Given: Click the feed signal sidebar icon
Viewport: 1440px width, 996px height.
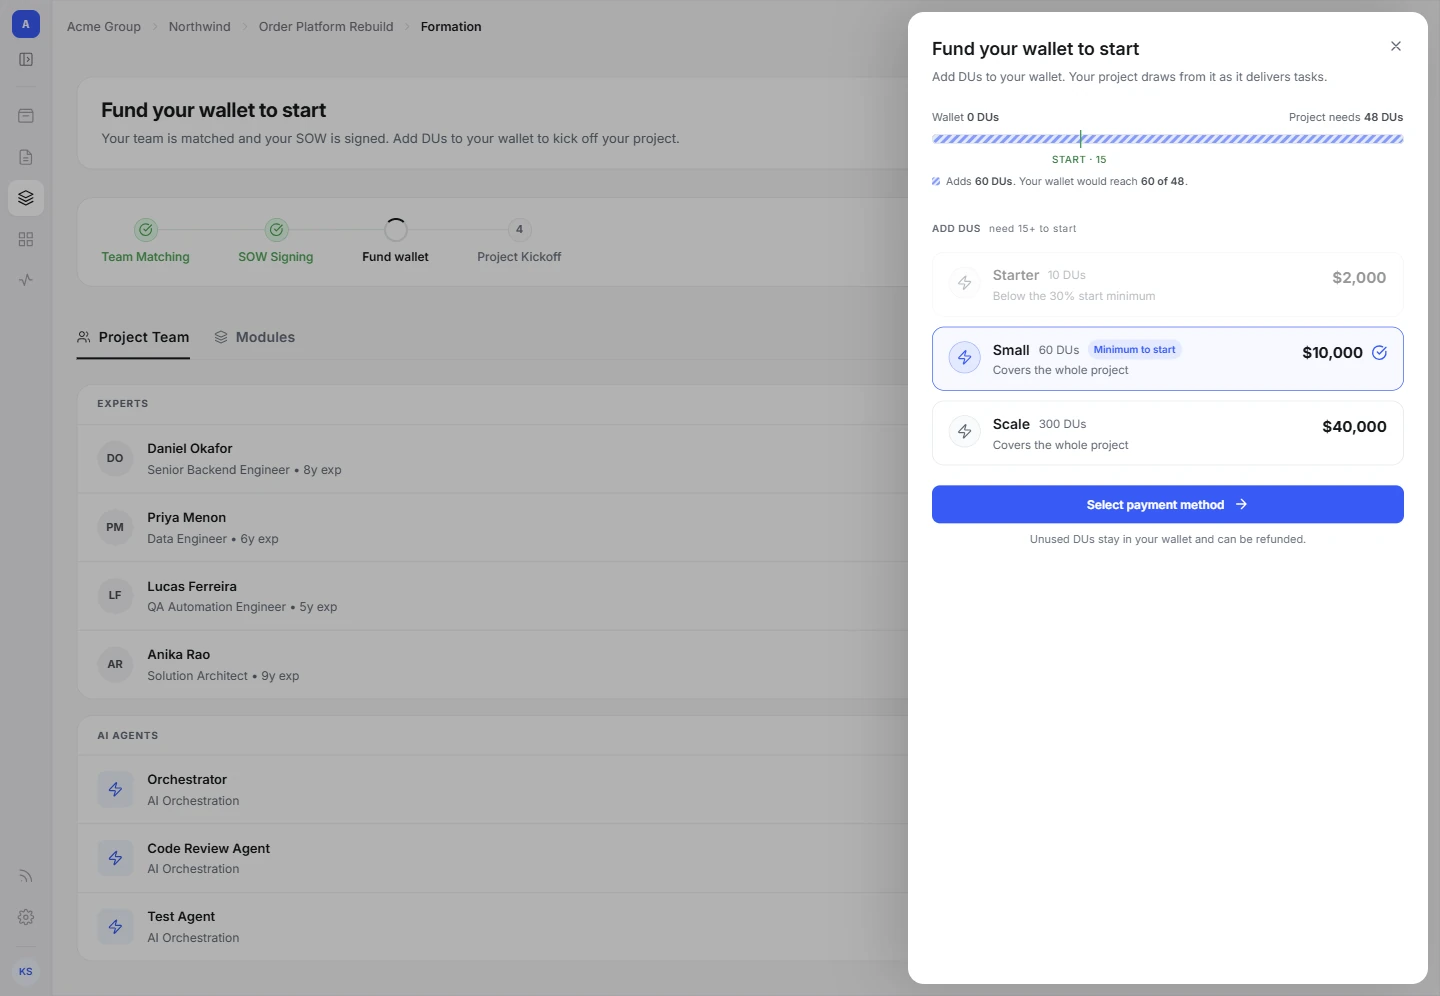Looking at the screenshot, I should (26, 876).
